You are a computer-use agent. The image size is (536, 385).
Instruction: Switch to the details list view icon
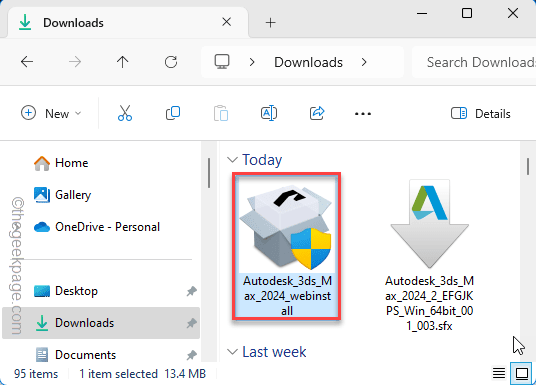(499, 373)
